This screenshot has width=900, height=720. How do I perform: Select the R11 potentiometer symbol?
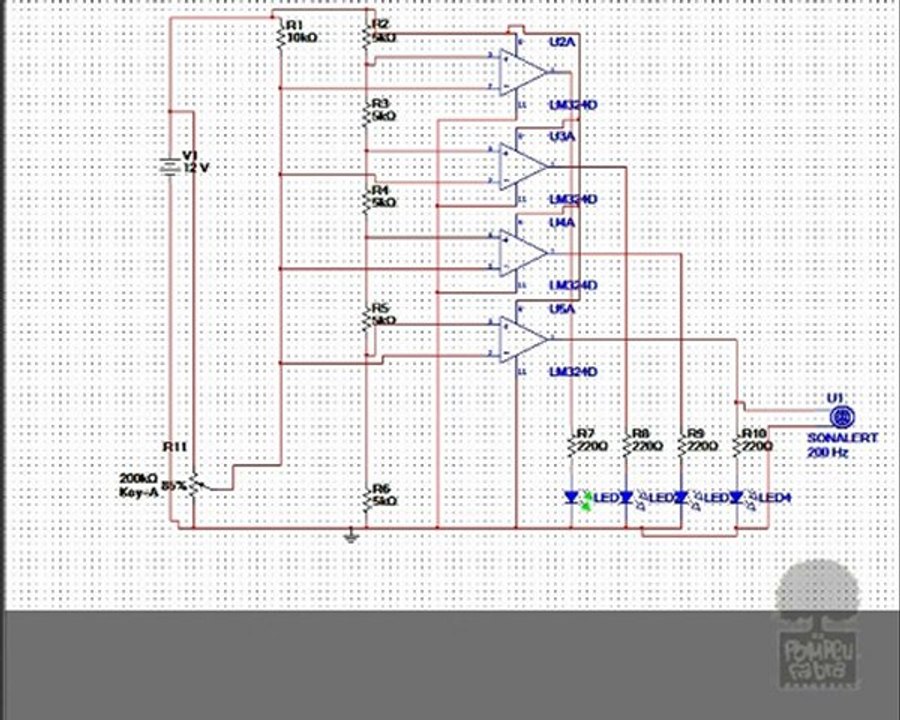coord(194,486)
